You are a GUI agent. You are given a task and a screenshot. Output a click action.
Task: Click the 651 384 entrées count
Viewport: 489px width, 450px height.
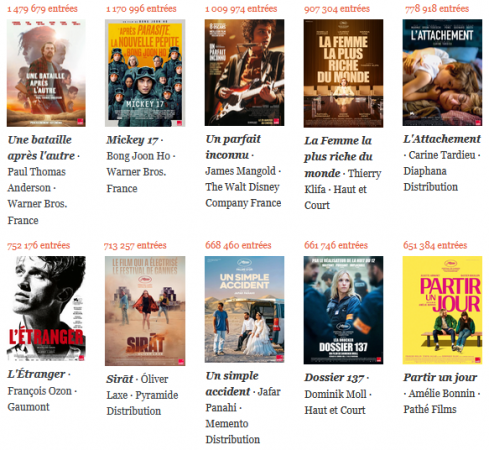(x=435, y=245)
